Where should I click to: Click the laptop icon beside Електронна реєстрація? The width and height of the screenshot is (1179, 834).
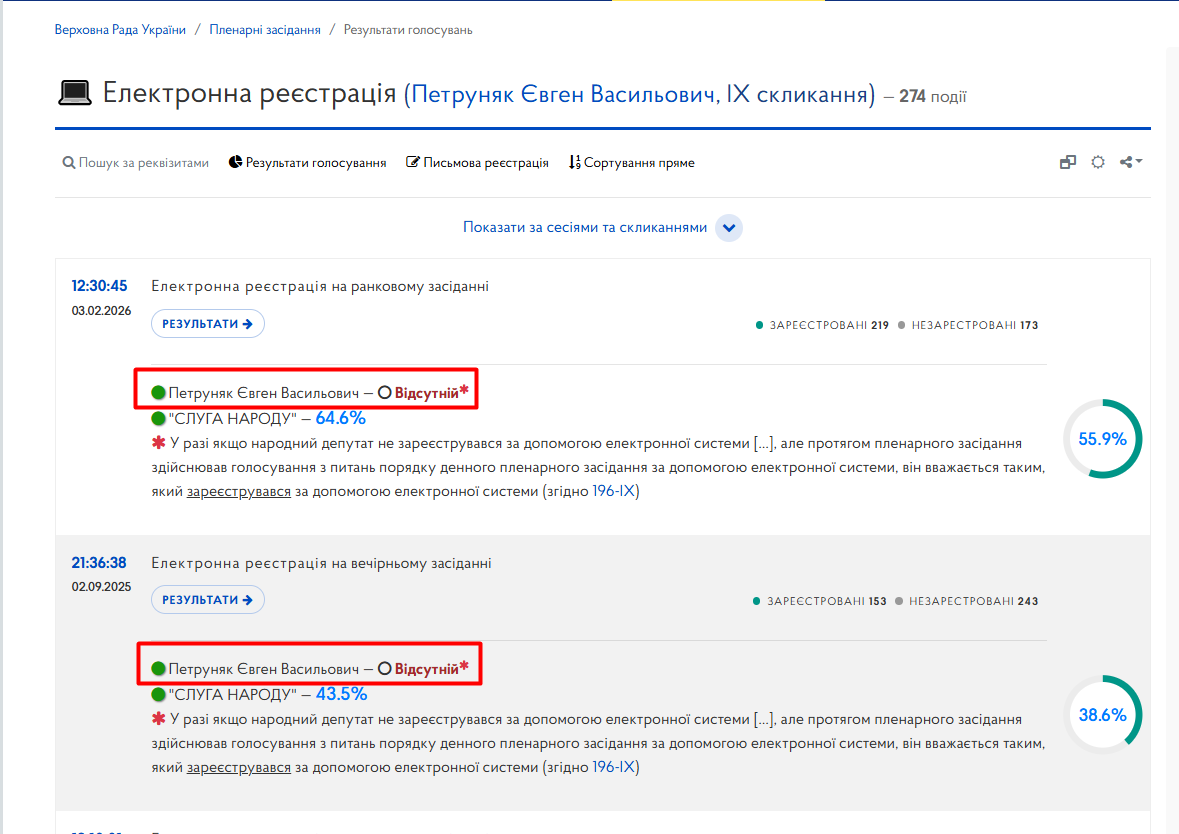pyautogui.click(x=74, y=93)
